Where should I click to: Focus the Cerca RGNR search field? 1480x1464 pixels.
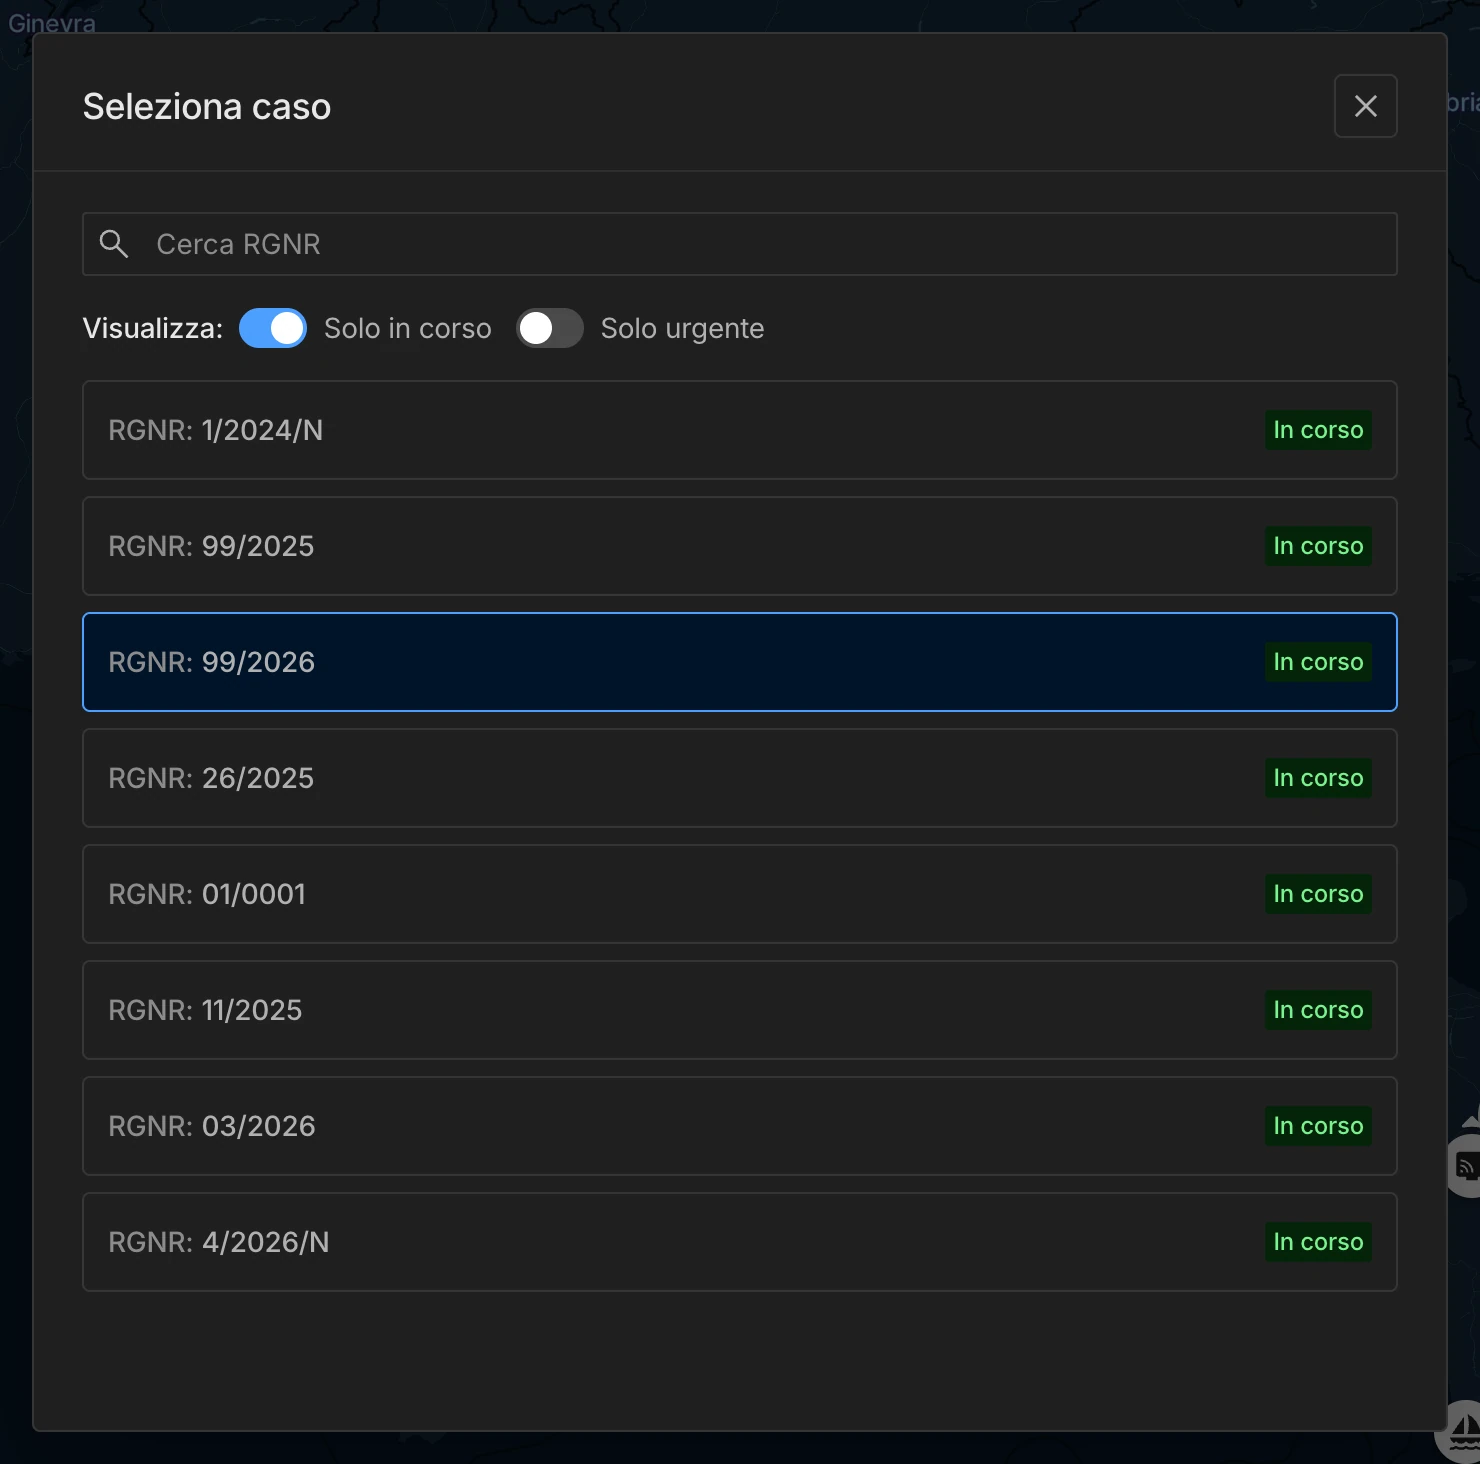click(740, 244)
